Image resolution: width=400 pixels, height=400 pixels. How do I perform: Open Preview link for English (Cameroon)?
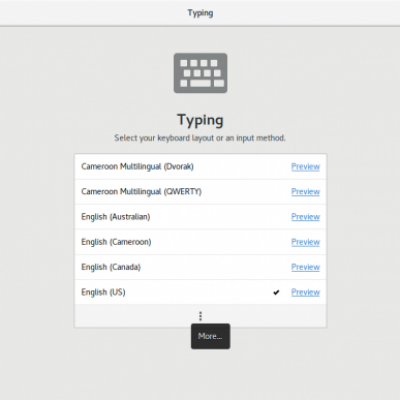pos(305,242)
